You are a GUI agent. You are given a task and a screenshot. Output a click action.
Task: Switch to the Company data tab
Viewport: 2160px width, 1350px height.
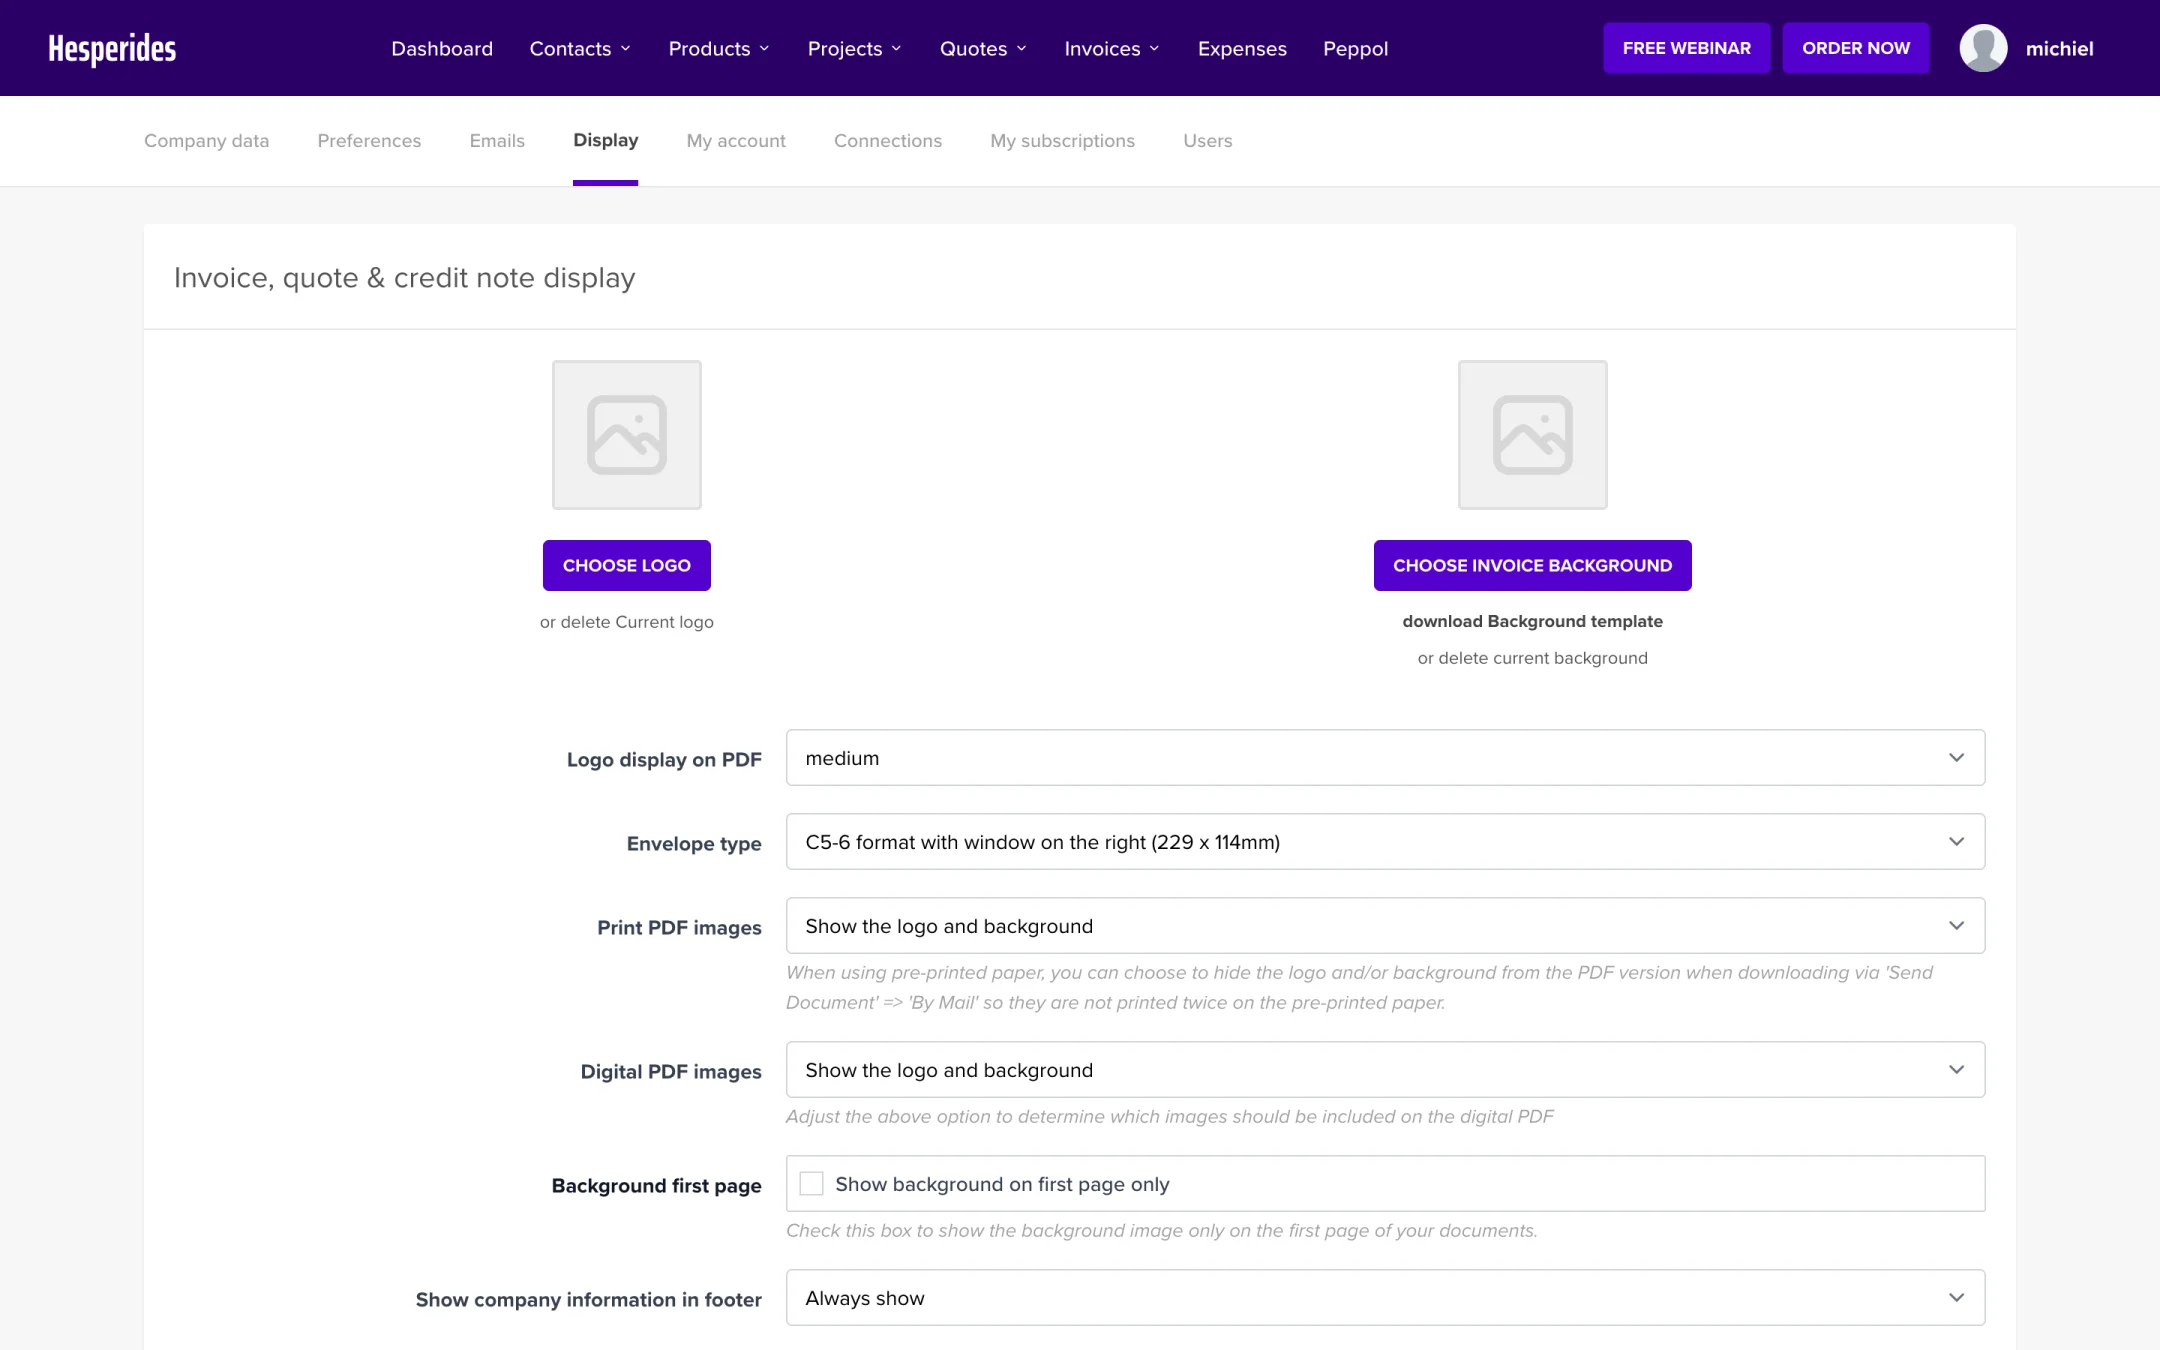coord(206,141)
